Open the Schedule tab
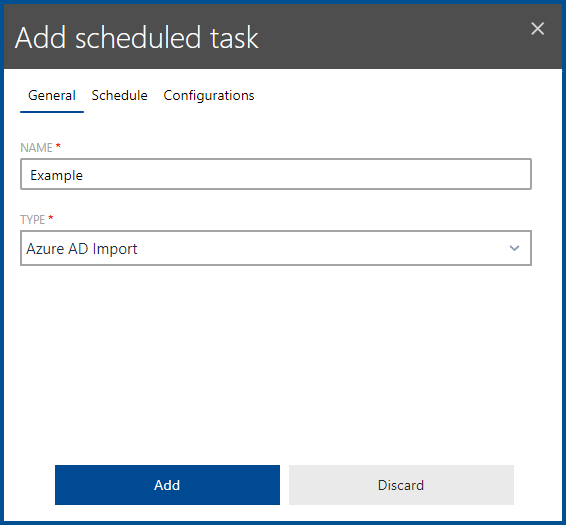 pos(119,96)
